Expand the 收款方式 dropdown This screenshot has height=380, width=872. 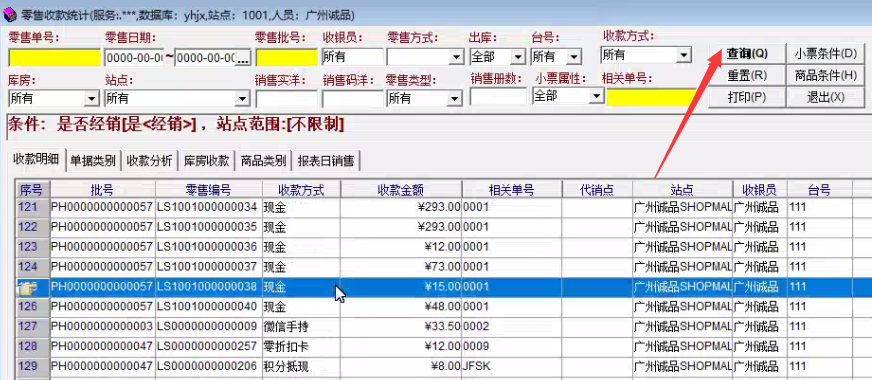pyautogui.click(x=684, y=55)
